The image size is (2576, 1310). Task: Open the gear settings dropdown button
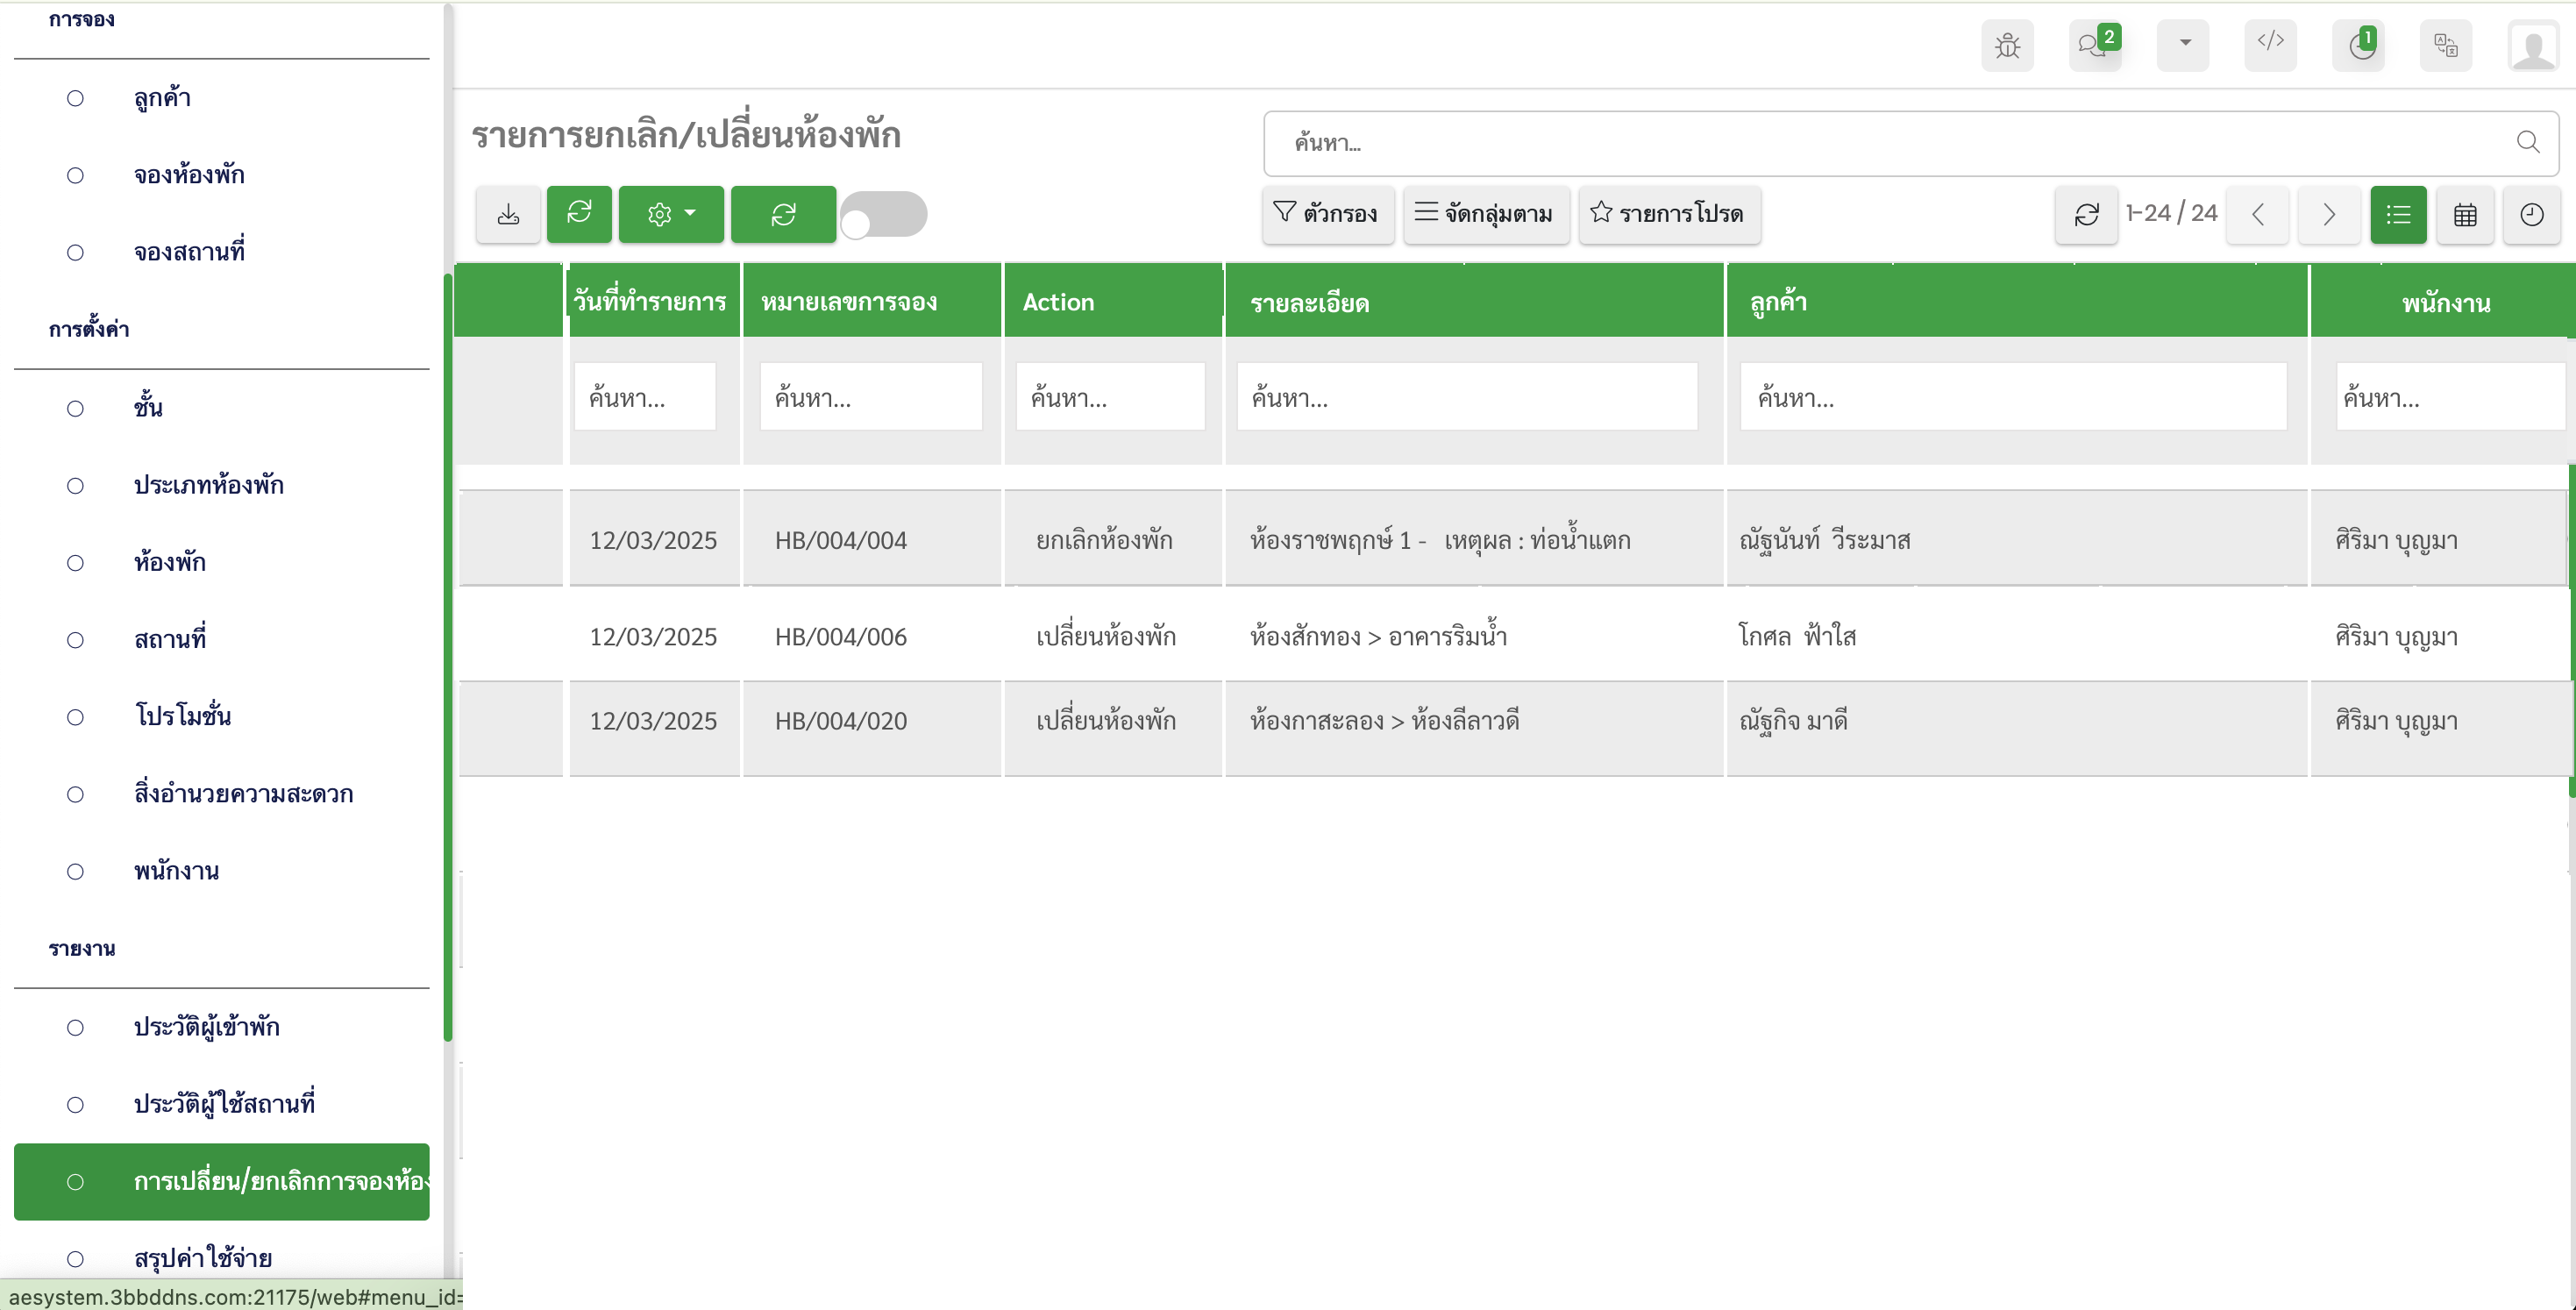(x=670, y=214)
